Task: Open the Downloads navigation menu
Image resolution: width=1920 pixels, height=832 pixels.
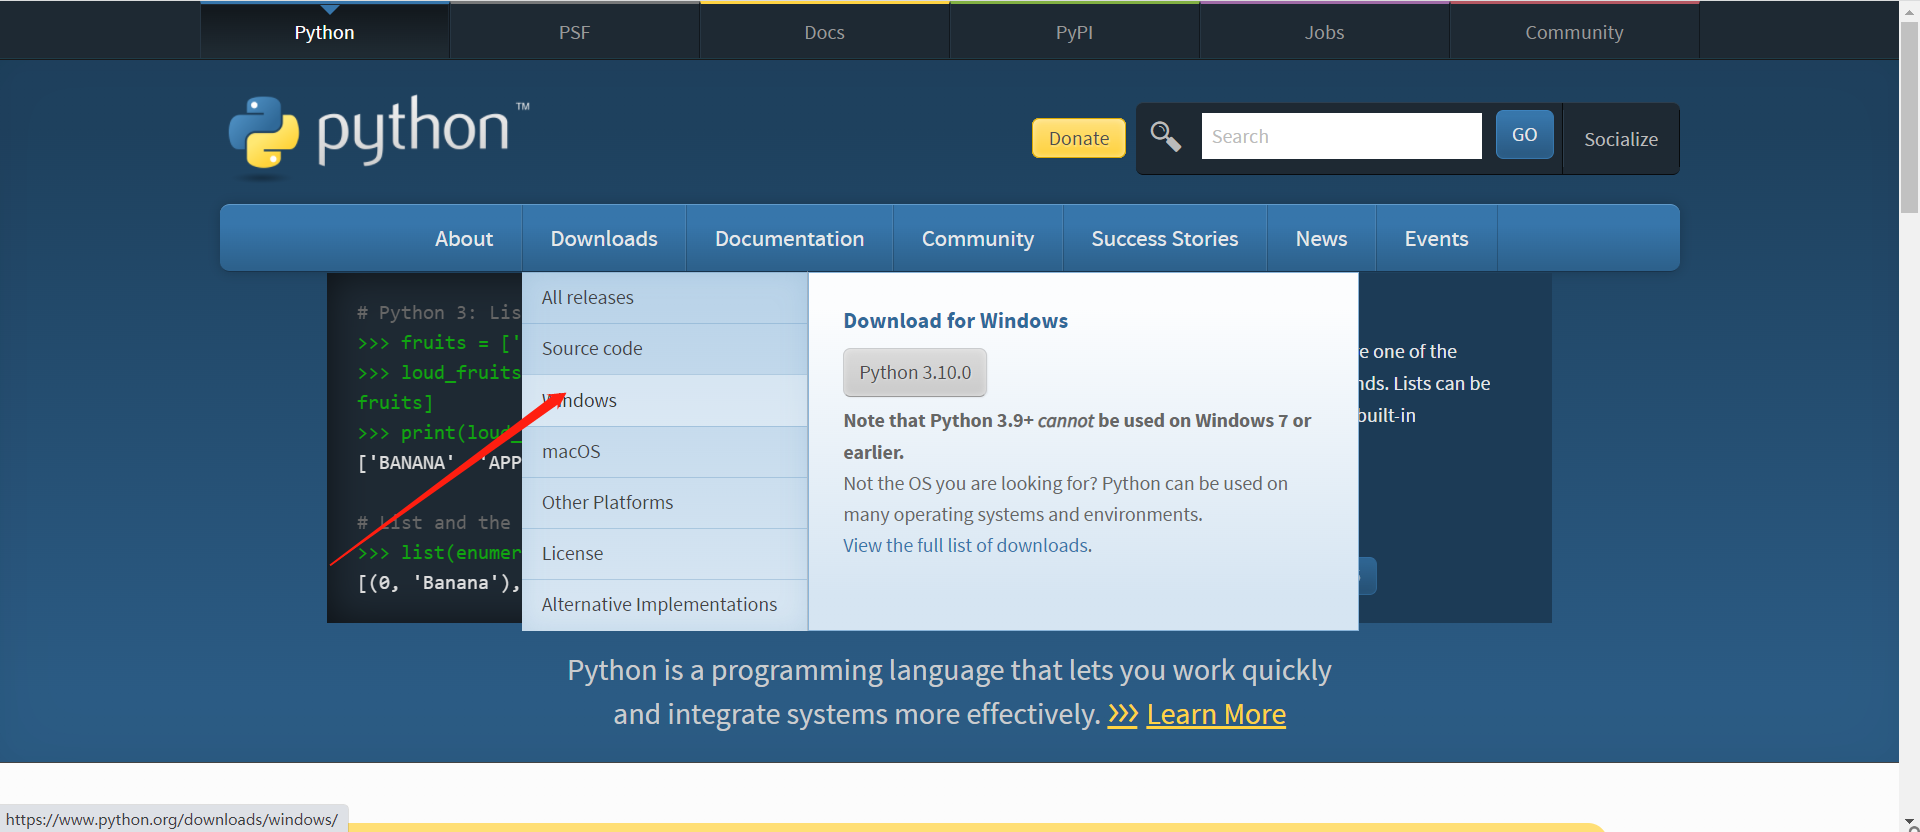Action: click(604, 238)
